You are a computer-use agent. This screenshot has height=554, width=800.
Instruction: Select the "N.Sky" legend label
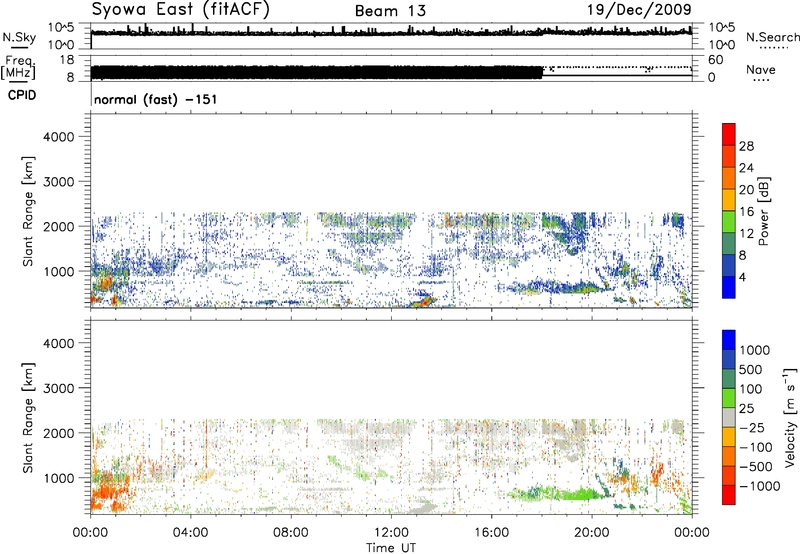click(x=19, y=37)
